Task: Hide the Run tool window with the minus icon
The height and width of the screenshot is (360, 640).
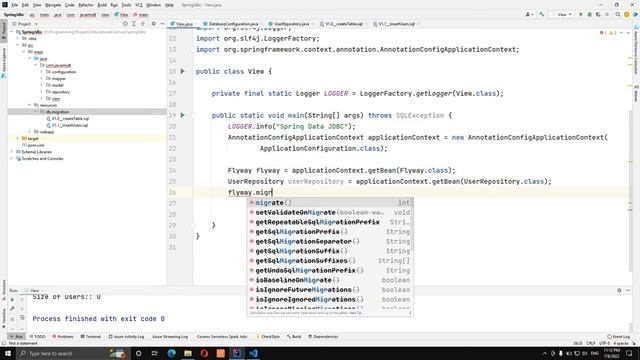Action: tap(628, 290)
